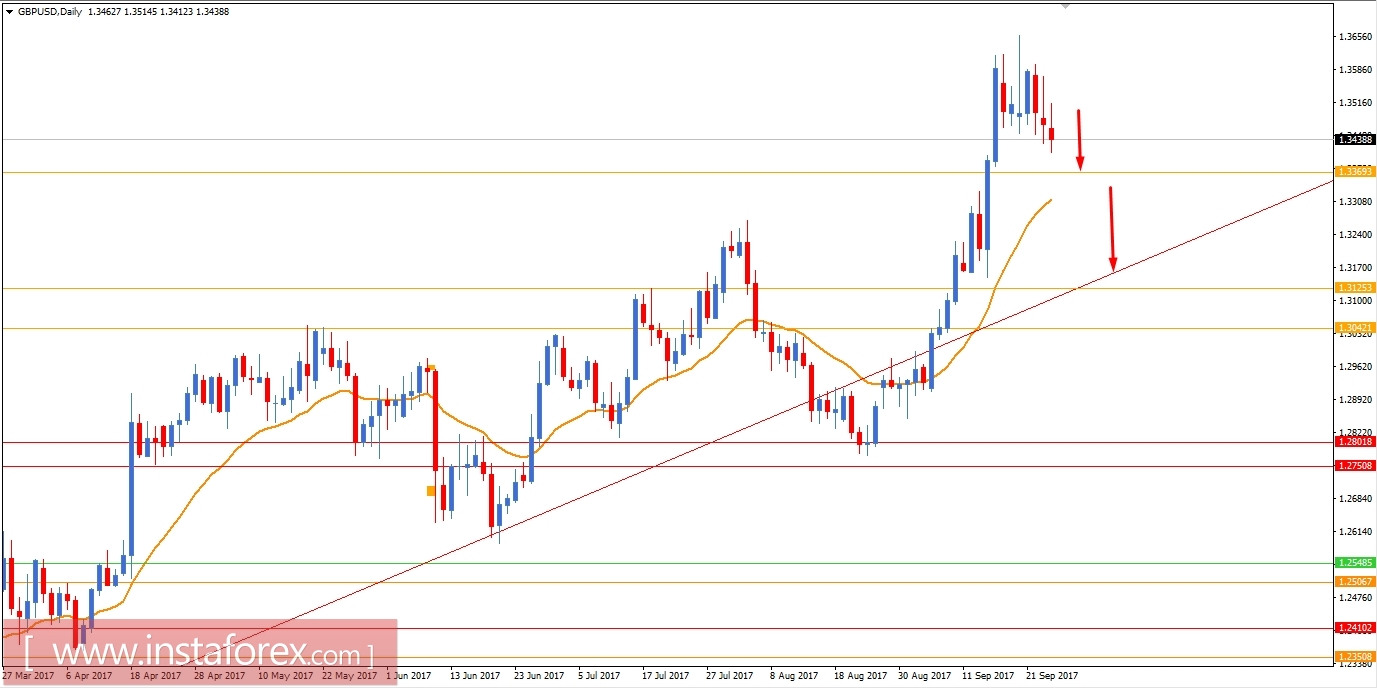Click the 11 Sep 2017 date label
Screen dimensions: 1377x688
click(988, 676)
